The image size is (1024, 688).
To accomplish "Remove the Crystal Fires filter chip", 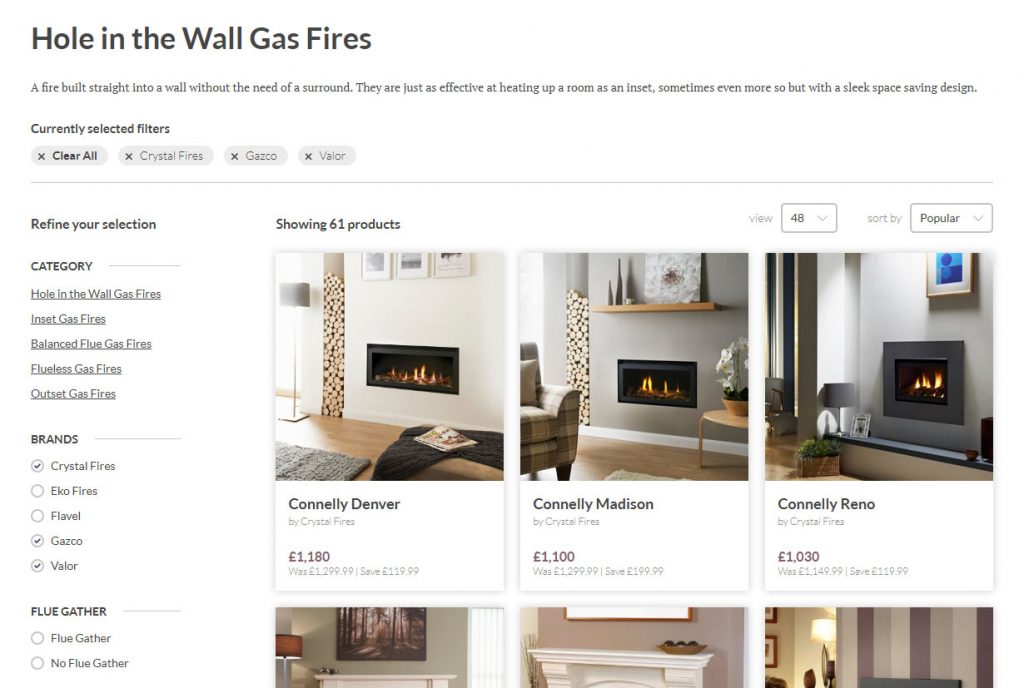I will (166, 156).
